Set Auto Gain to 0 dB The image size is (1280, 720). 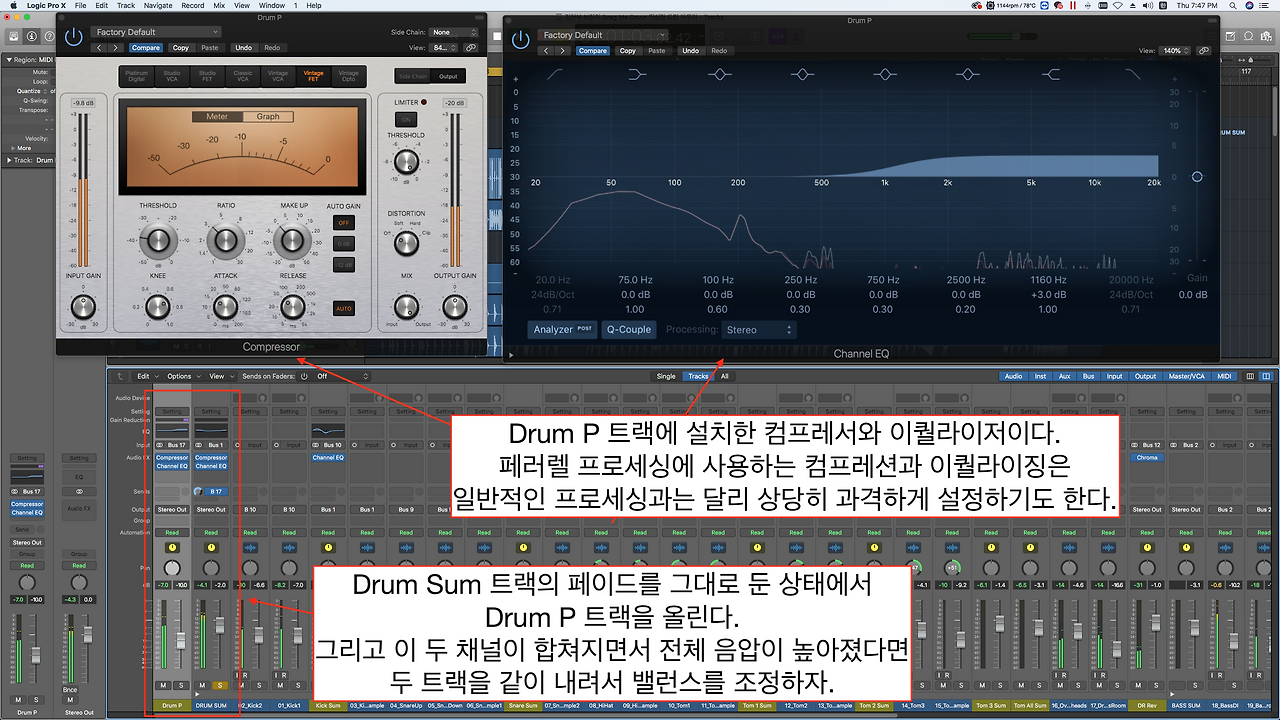(x=344, y=244)
